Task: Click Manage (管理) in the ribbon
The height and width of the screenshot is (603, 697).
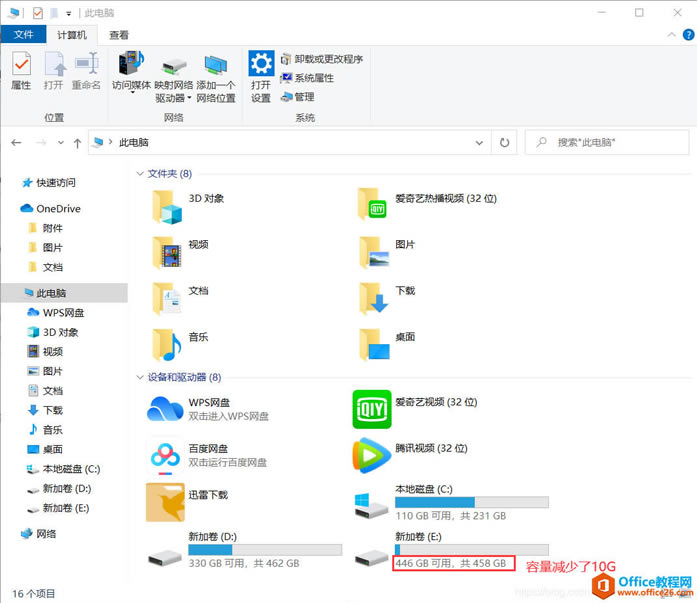Action: 297,97
